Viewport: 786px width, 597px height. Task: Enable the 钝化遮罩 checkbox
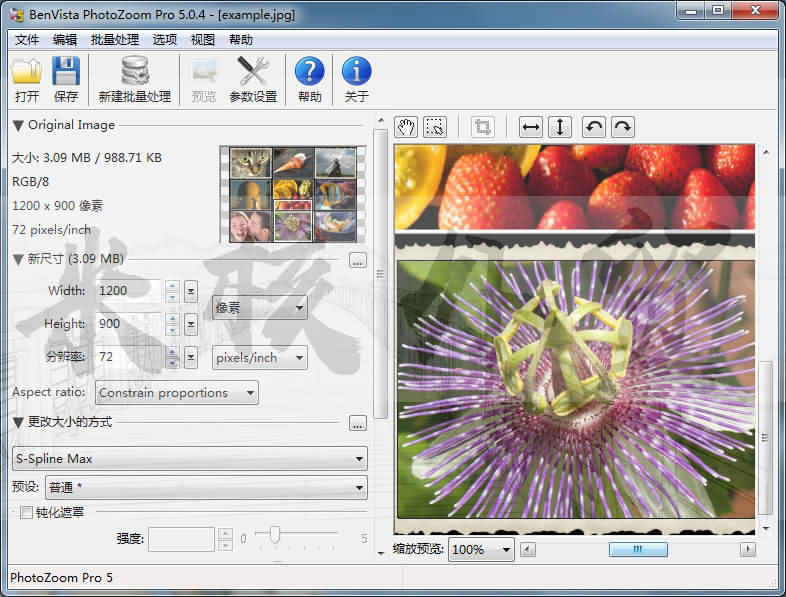(x=27, y=513)
